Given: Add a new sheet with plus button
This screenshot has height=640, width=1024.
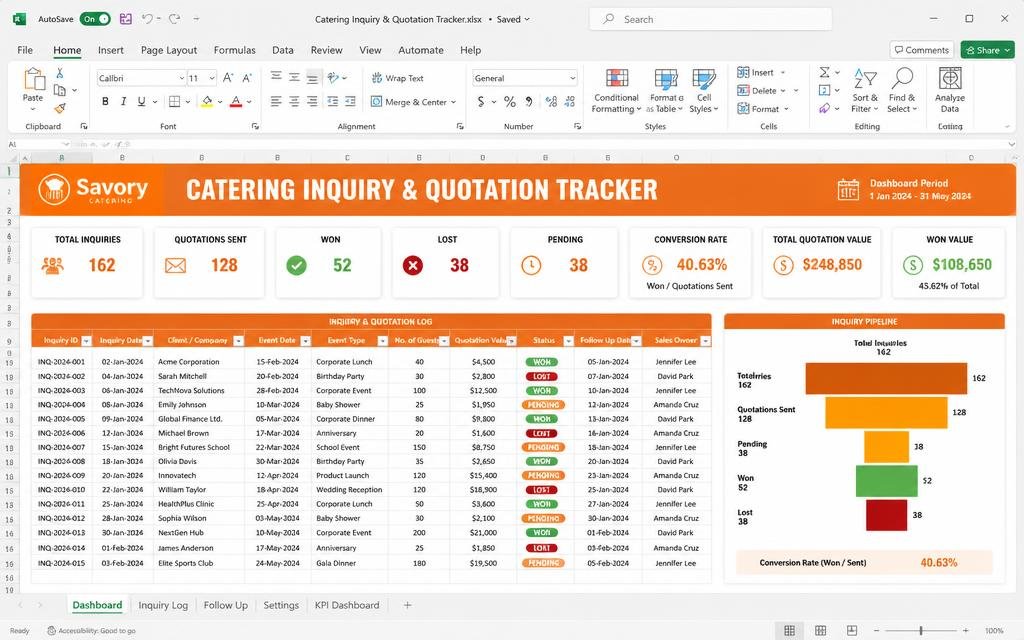Looking at the screenshot, I should coord(407,605).
